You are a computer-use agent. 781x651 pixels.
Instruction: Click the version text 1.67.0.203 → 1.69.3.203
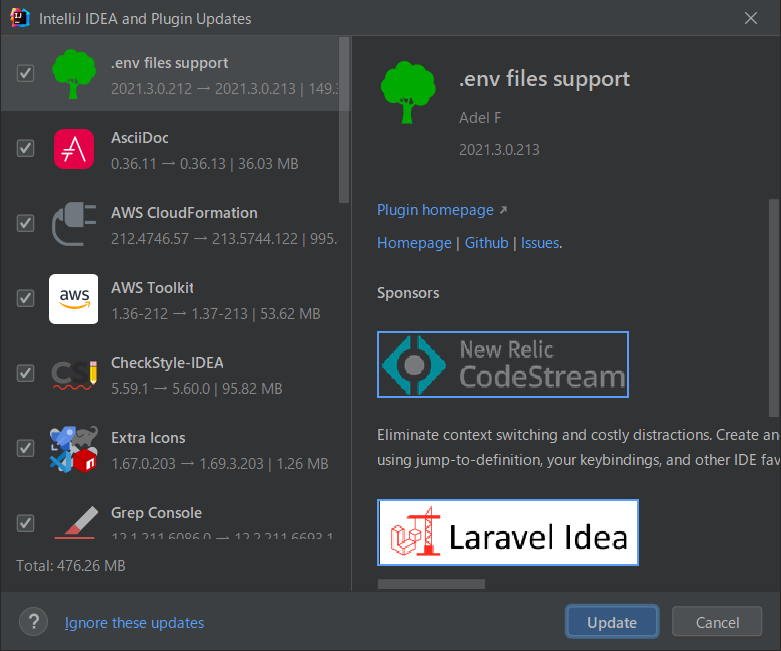[x=187, y=464]
